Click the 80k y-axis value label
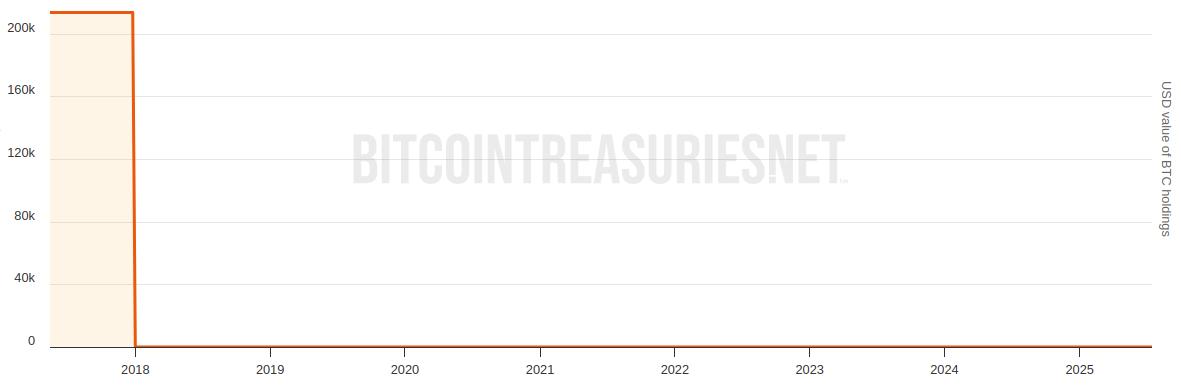Screen dimensions: 1181x386 pyautogui.click(x=24, y=216)
